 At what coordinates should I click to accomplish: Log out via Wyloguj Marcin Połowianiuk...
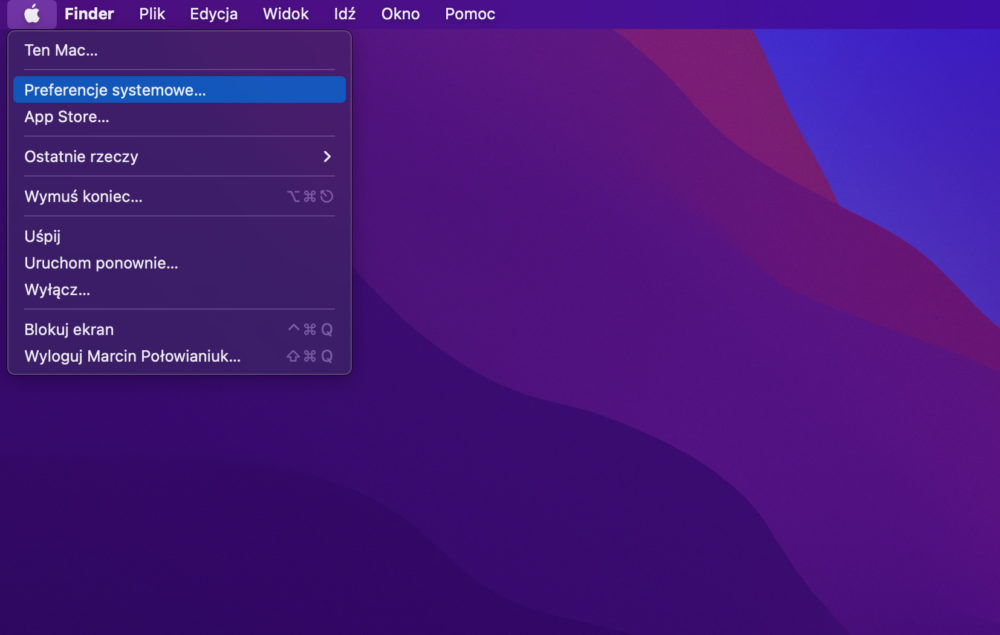[179, 356]
